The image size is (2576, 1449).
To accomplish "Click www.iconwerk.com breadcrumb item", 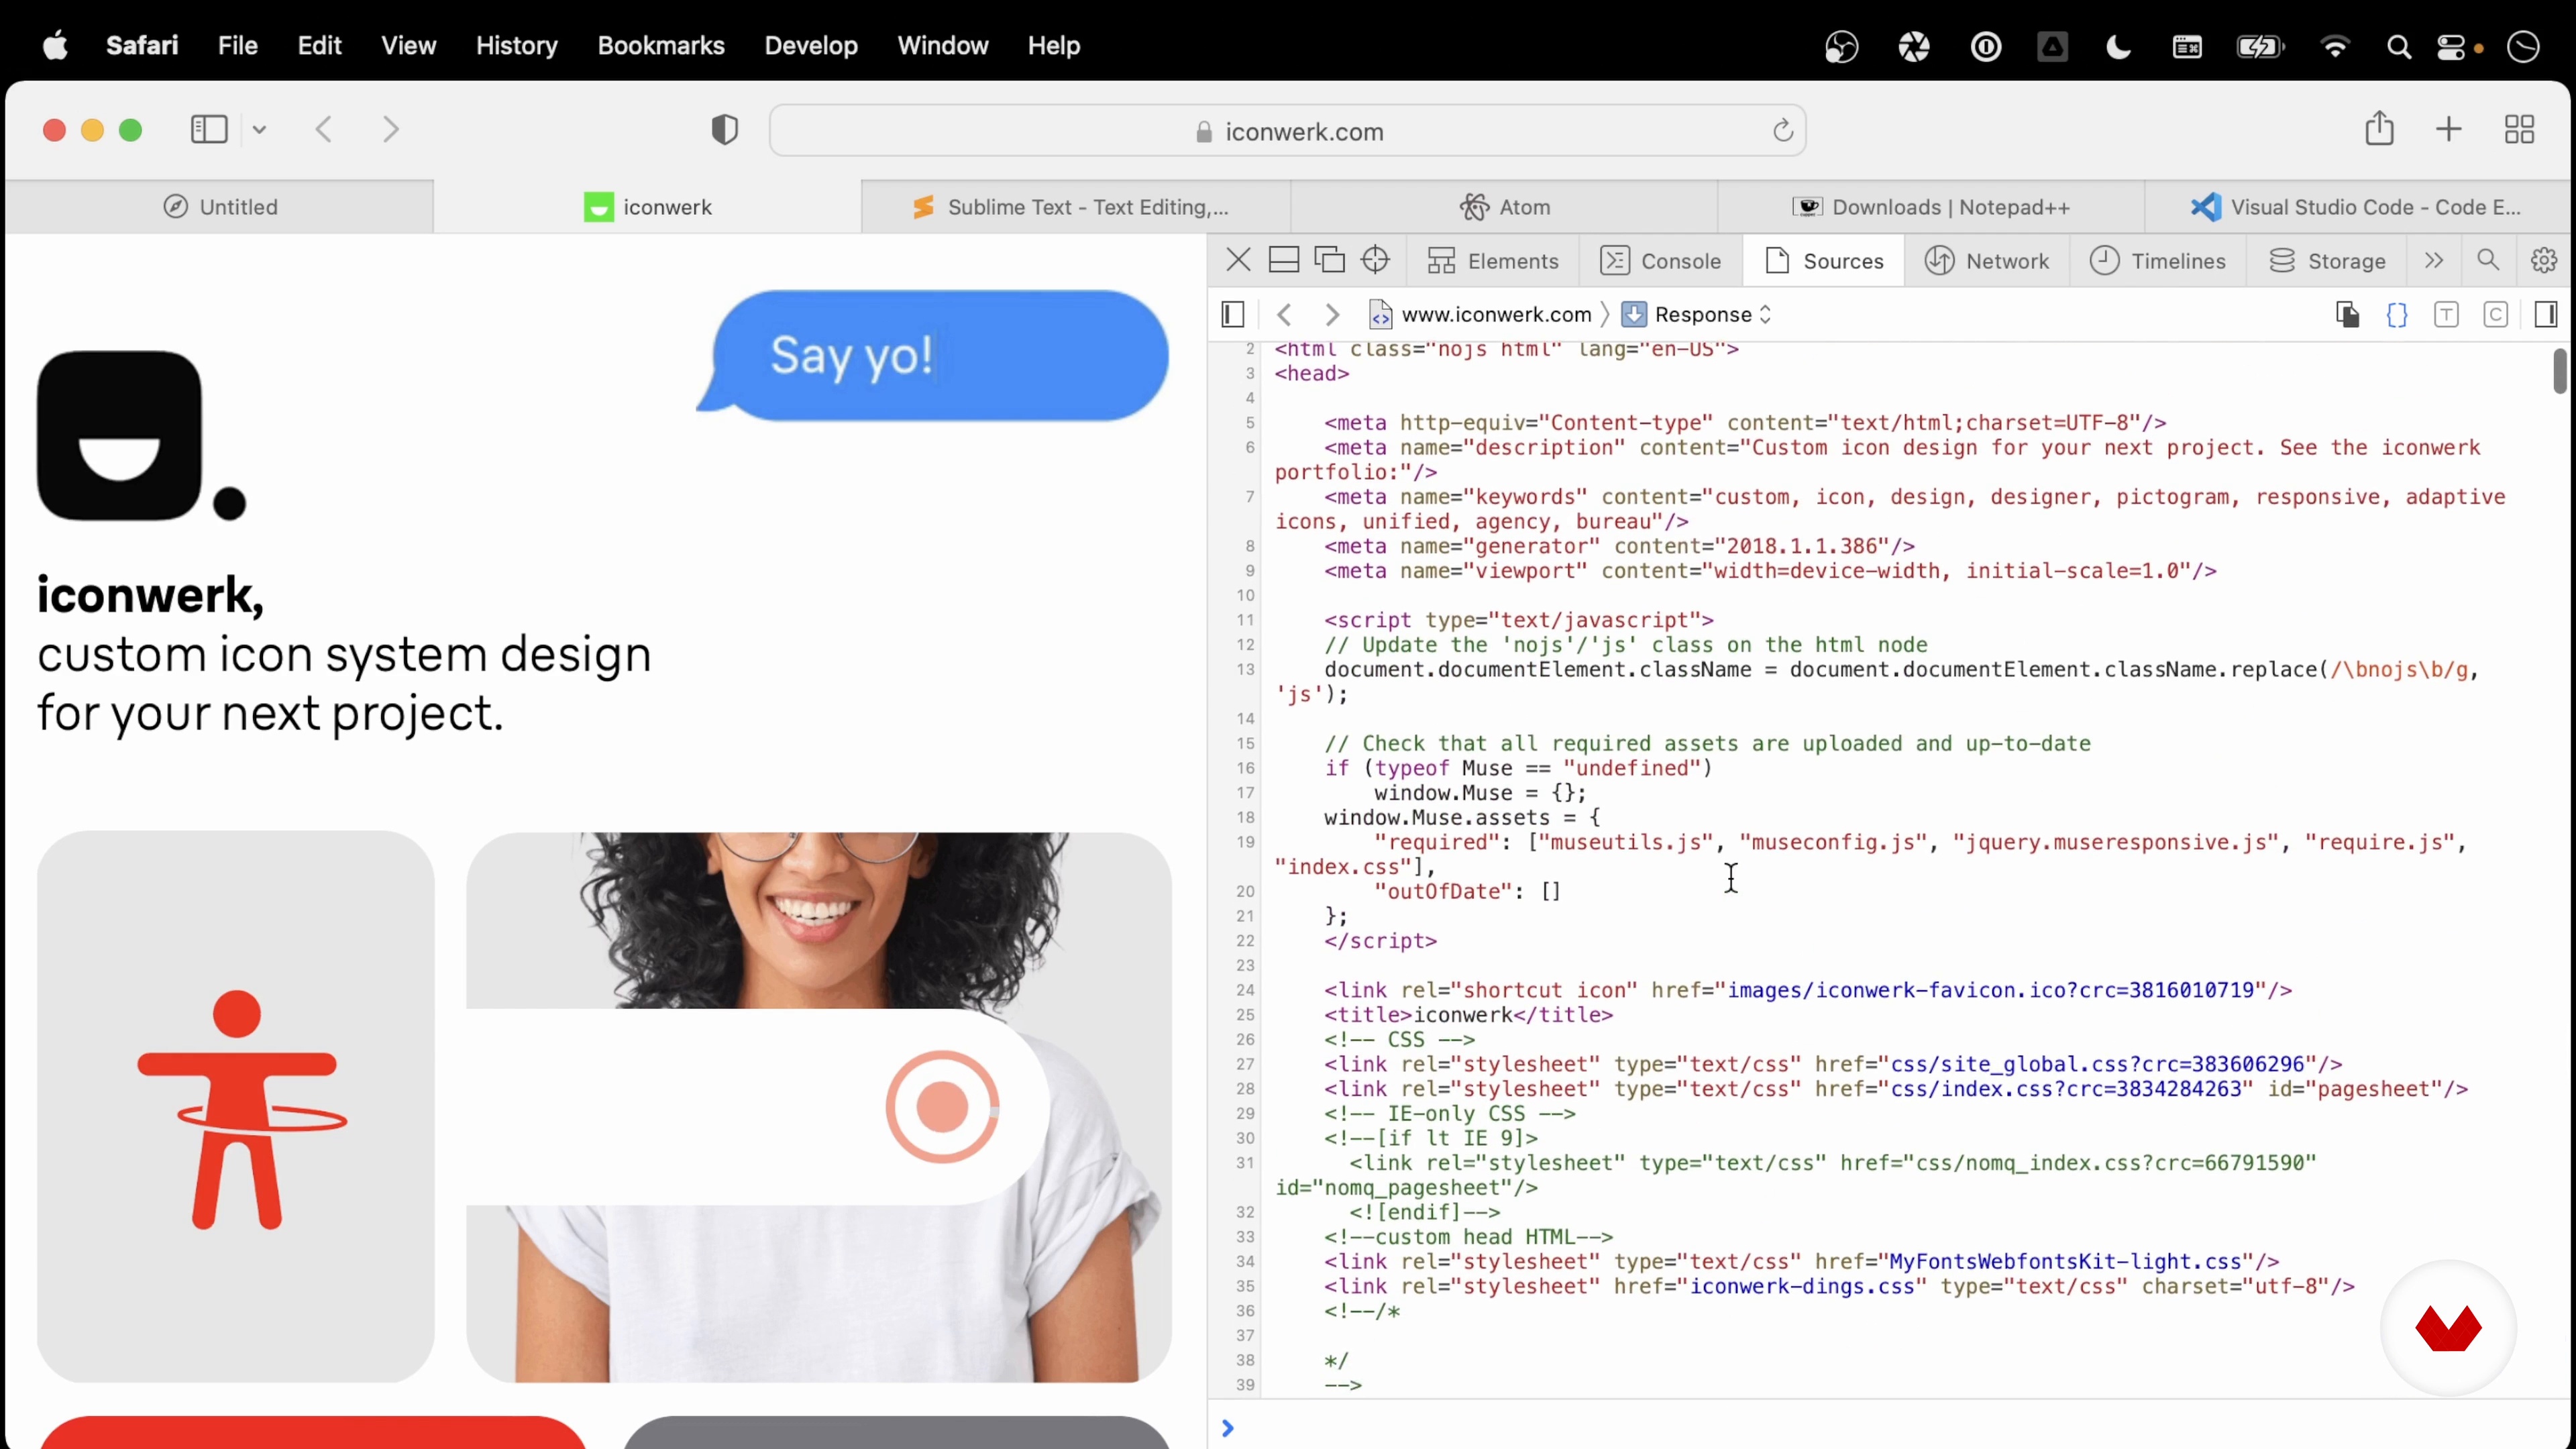I will [1480, 314].
